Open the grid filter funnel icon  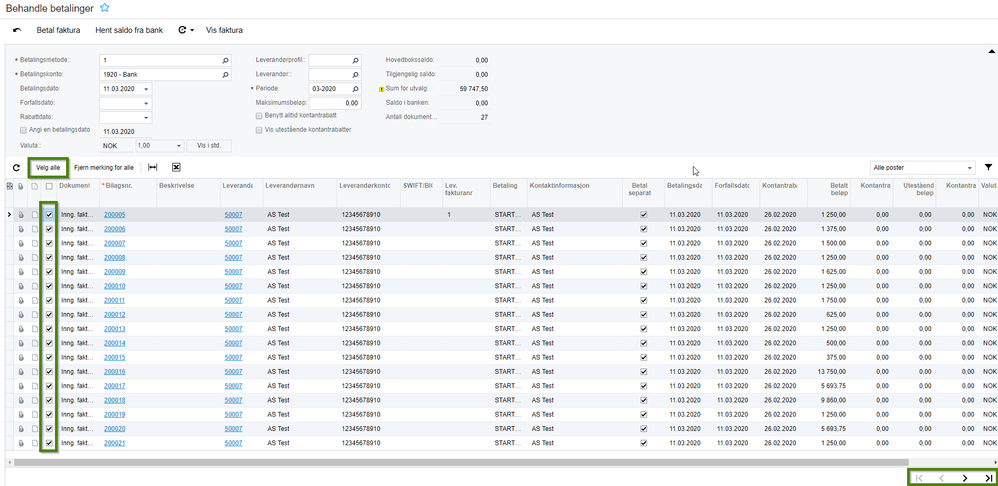tap(988, 168)
